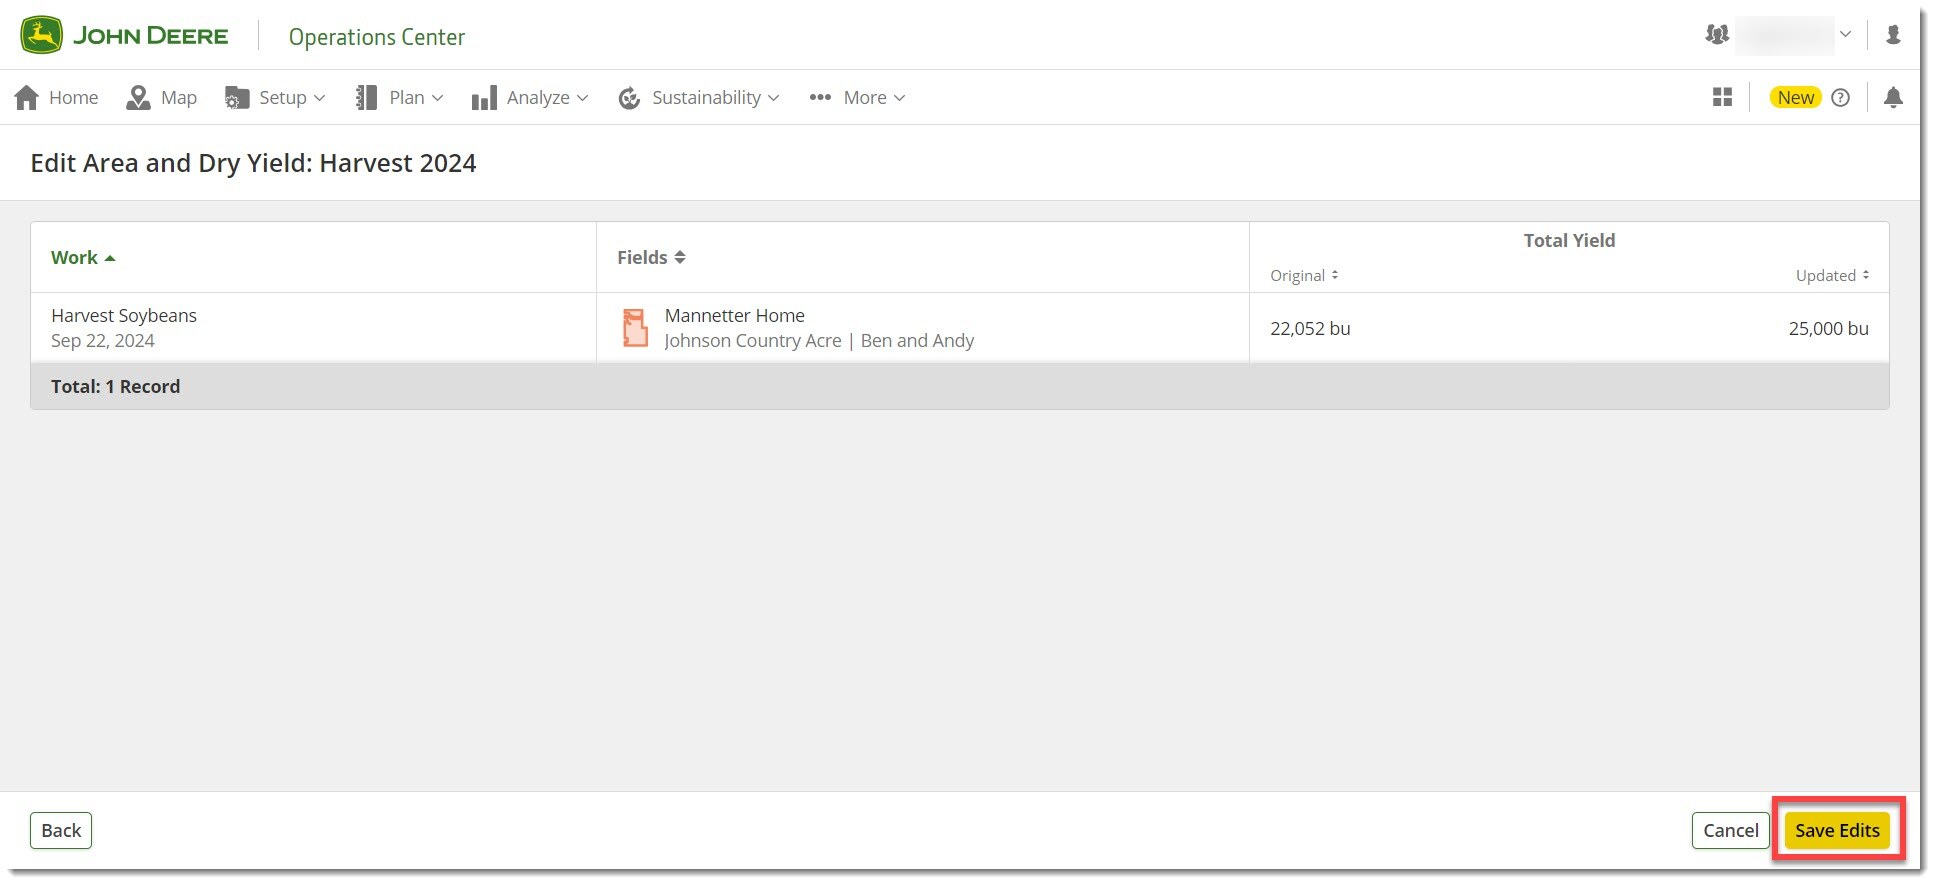Click the Mannetter Home field shape icon
The width and height of the screenshot is (1935, 884).
(x=635, y=328)
